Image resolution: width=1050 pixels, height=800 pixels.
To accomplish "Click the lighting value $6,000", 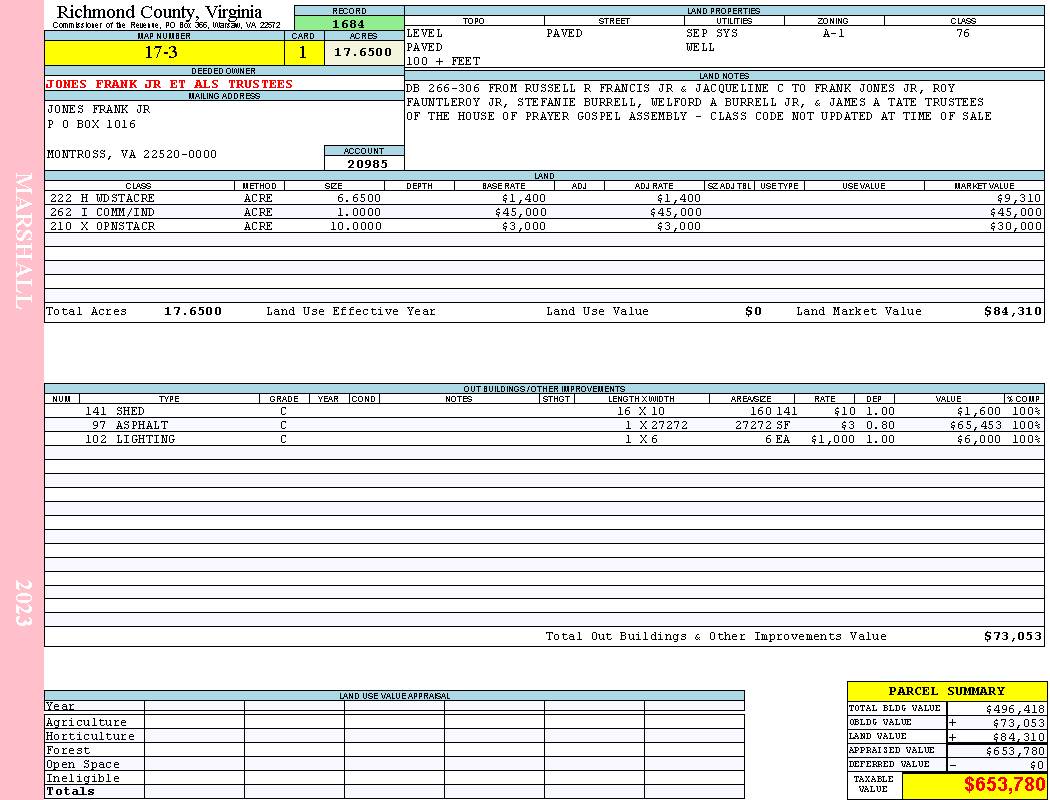I will [x=979, y=440].
